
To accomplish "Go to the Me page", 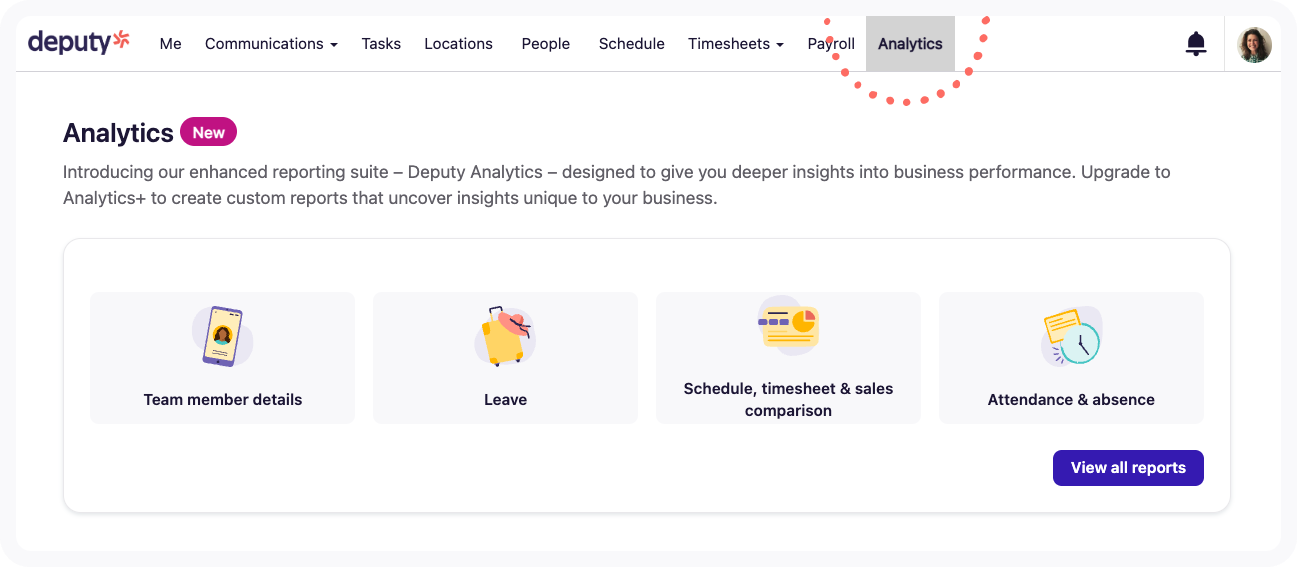I will click(171, 44).
